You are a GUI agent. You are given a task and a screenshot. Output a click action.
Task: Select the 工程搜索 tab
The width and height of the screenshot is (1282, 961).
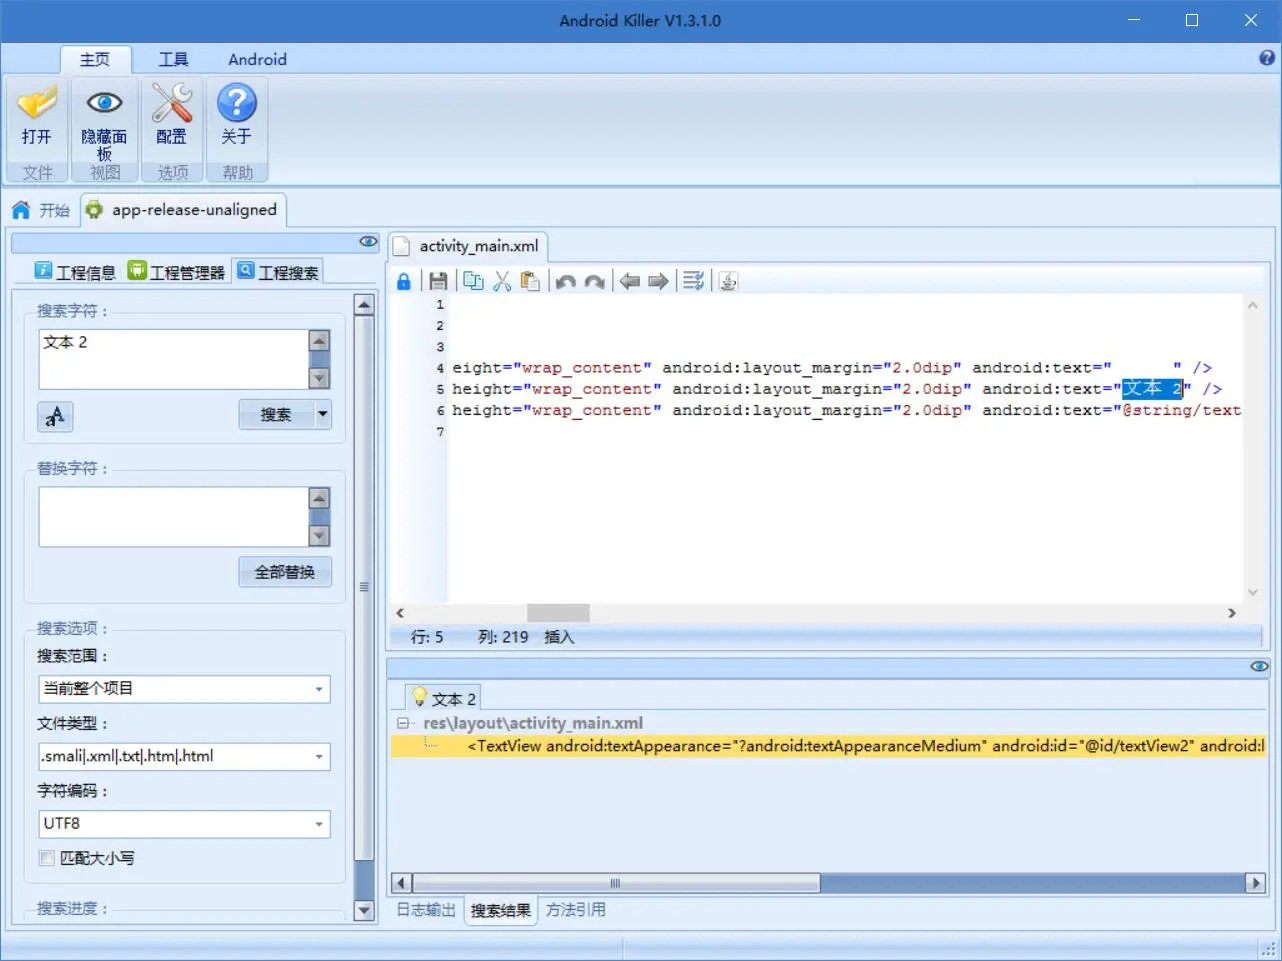pos(278,272)
